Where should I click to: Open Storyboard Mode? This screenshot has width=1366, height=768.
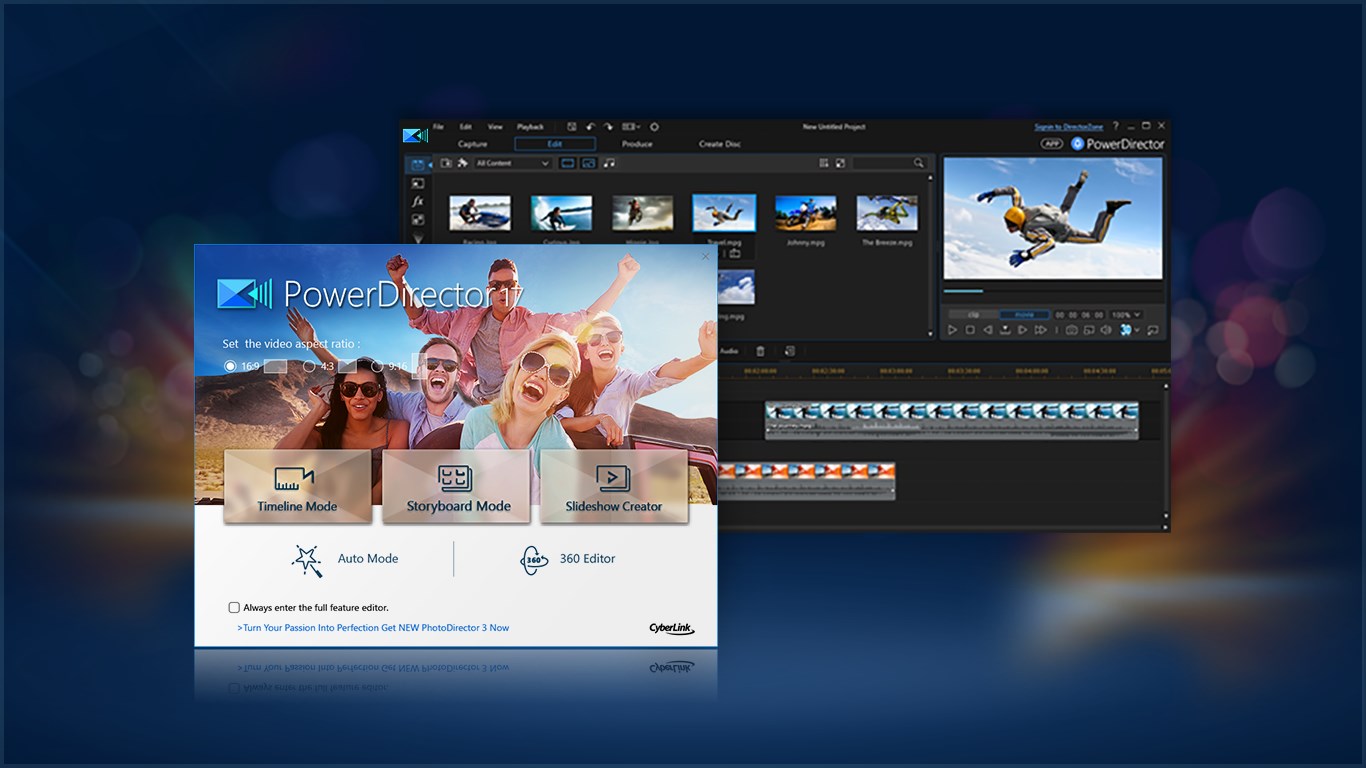(x=456, y=486)
